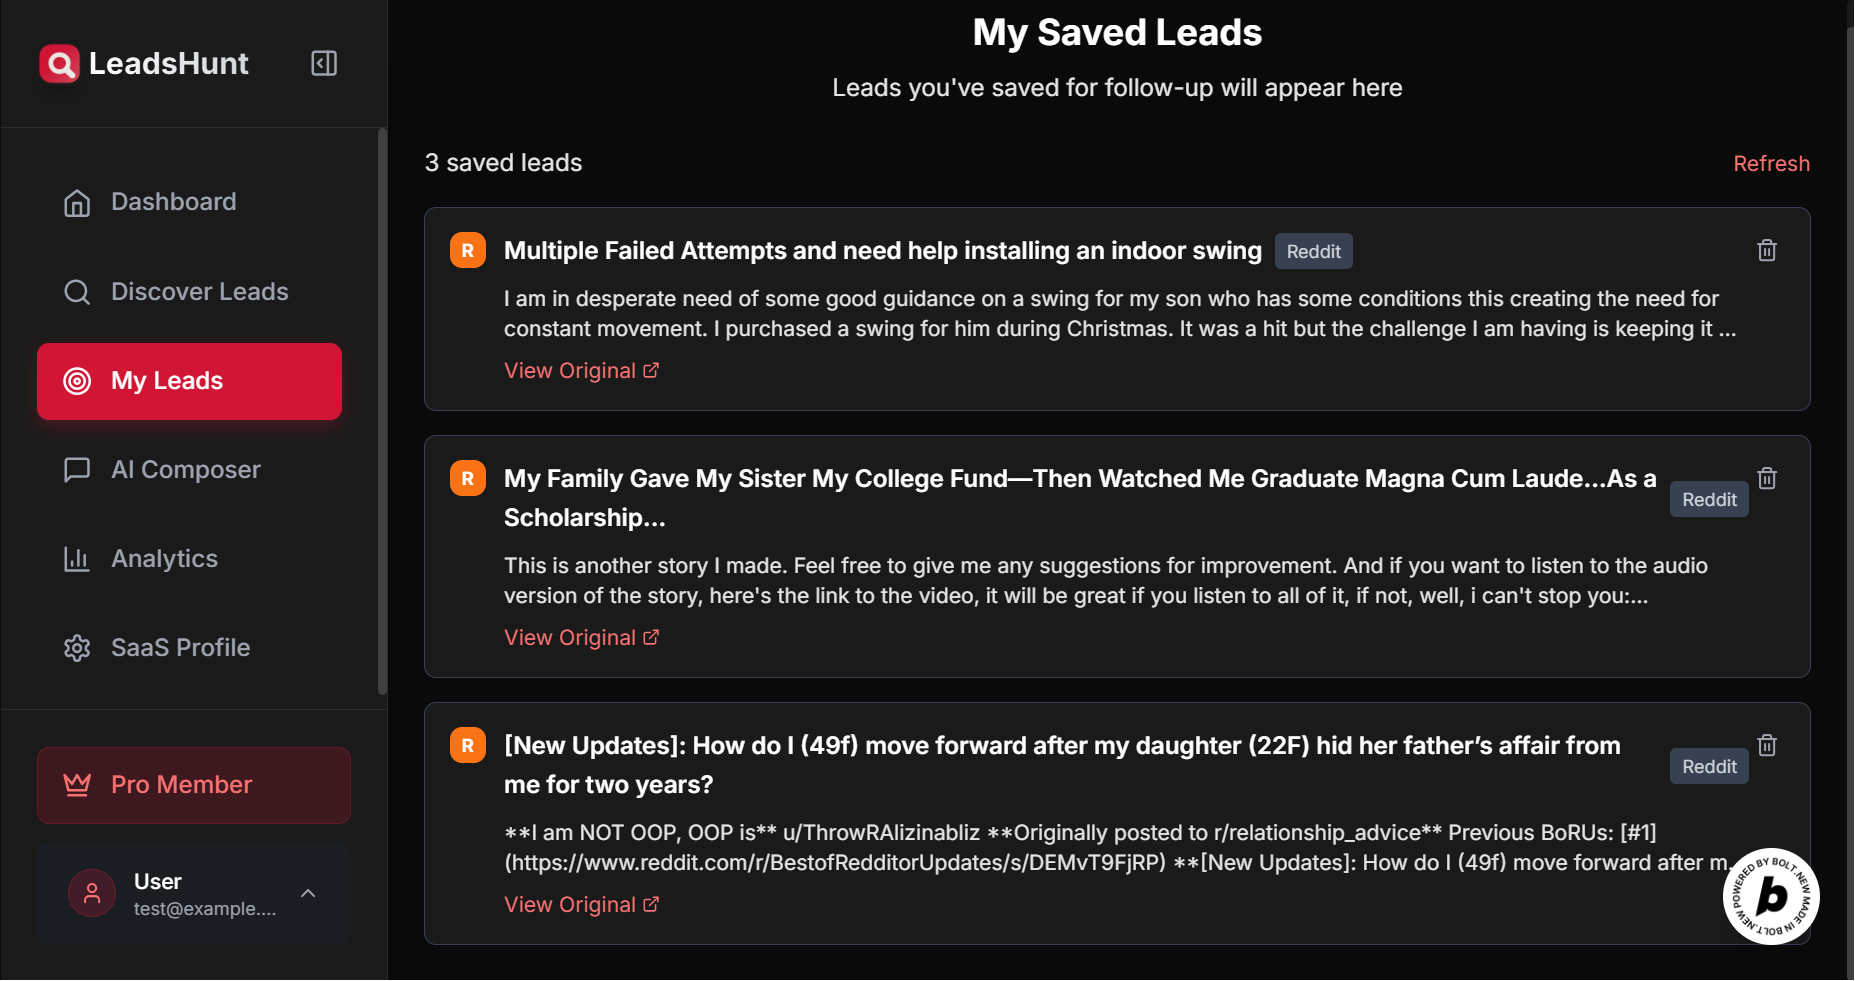Open the Dashboard page
Image resolution: width=1855 pixels, height=981 pixels.
pos(173,202)
